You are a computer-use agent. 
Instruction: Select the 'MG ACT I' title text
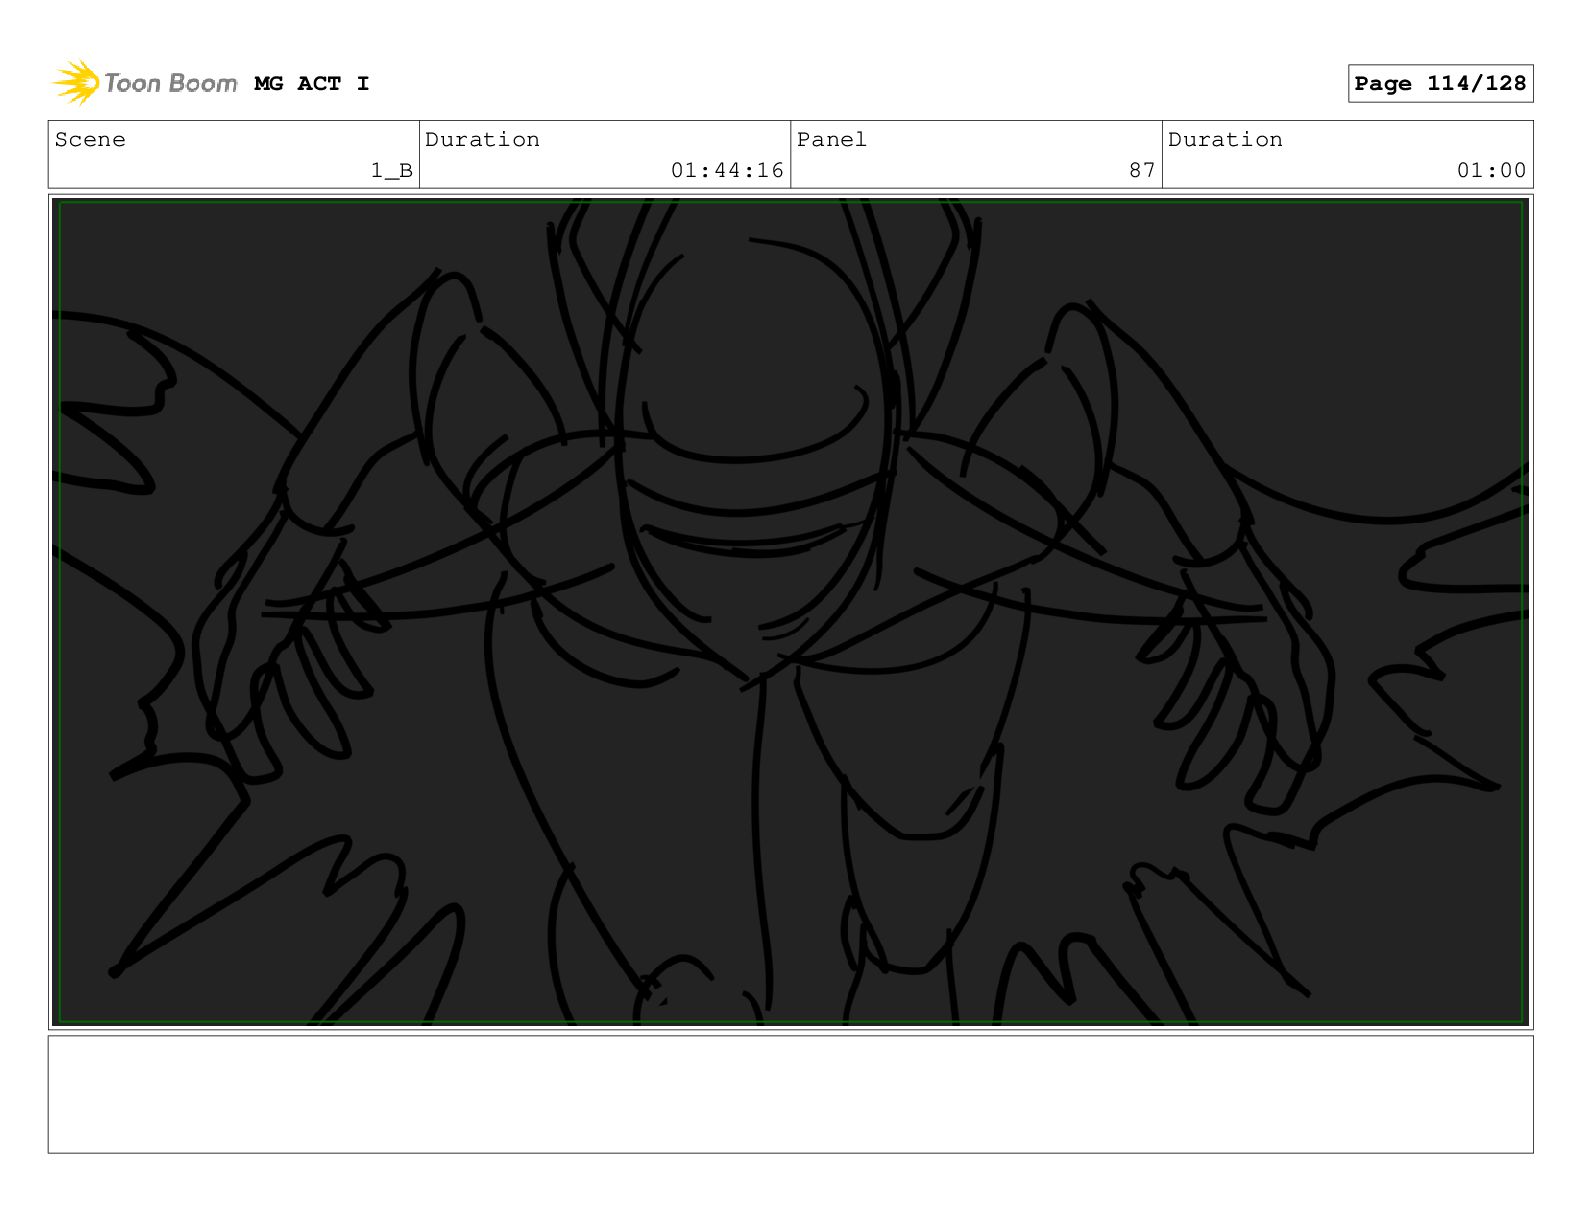point(312,84)
